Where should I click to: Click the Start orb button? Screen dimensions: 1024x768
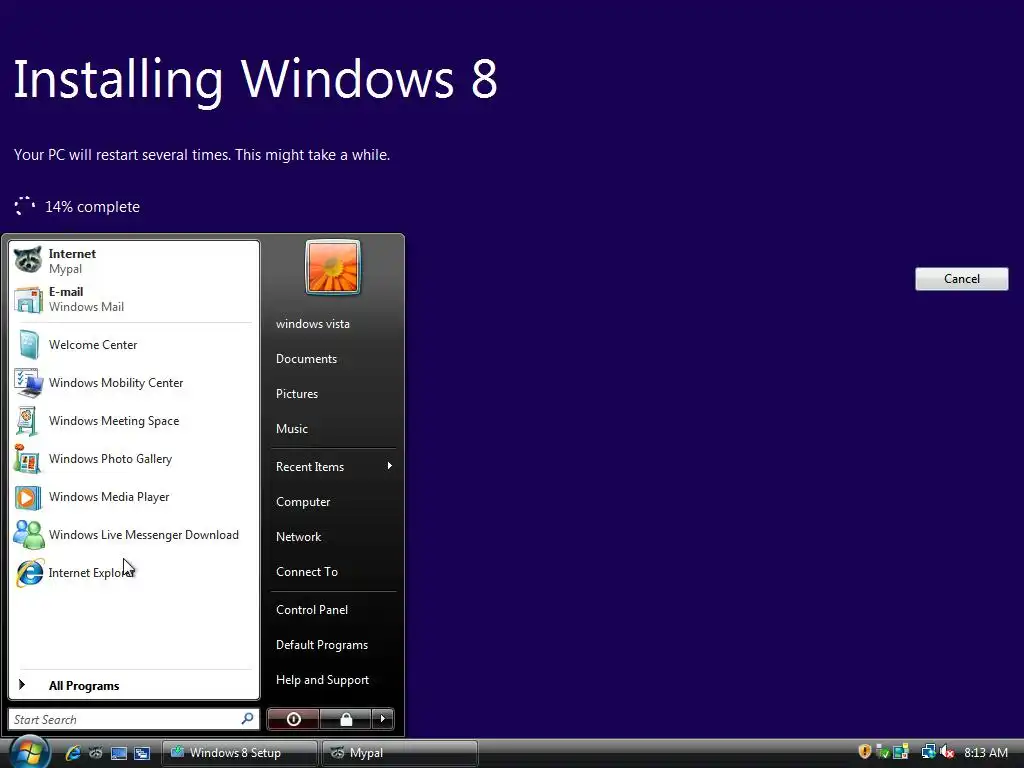[x=29, y=752]
